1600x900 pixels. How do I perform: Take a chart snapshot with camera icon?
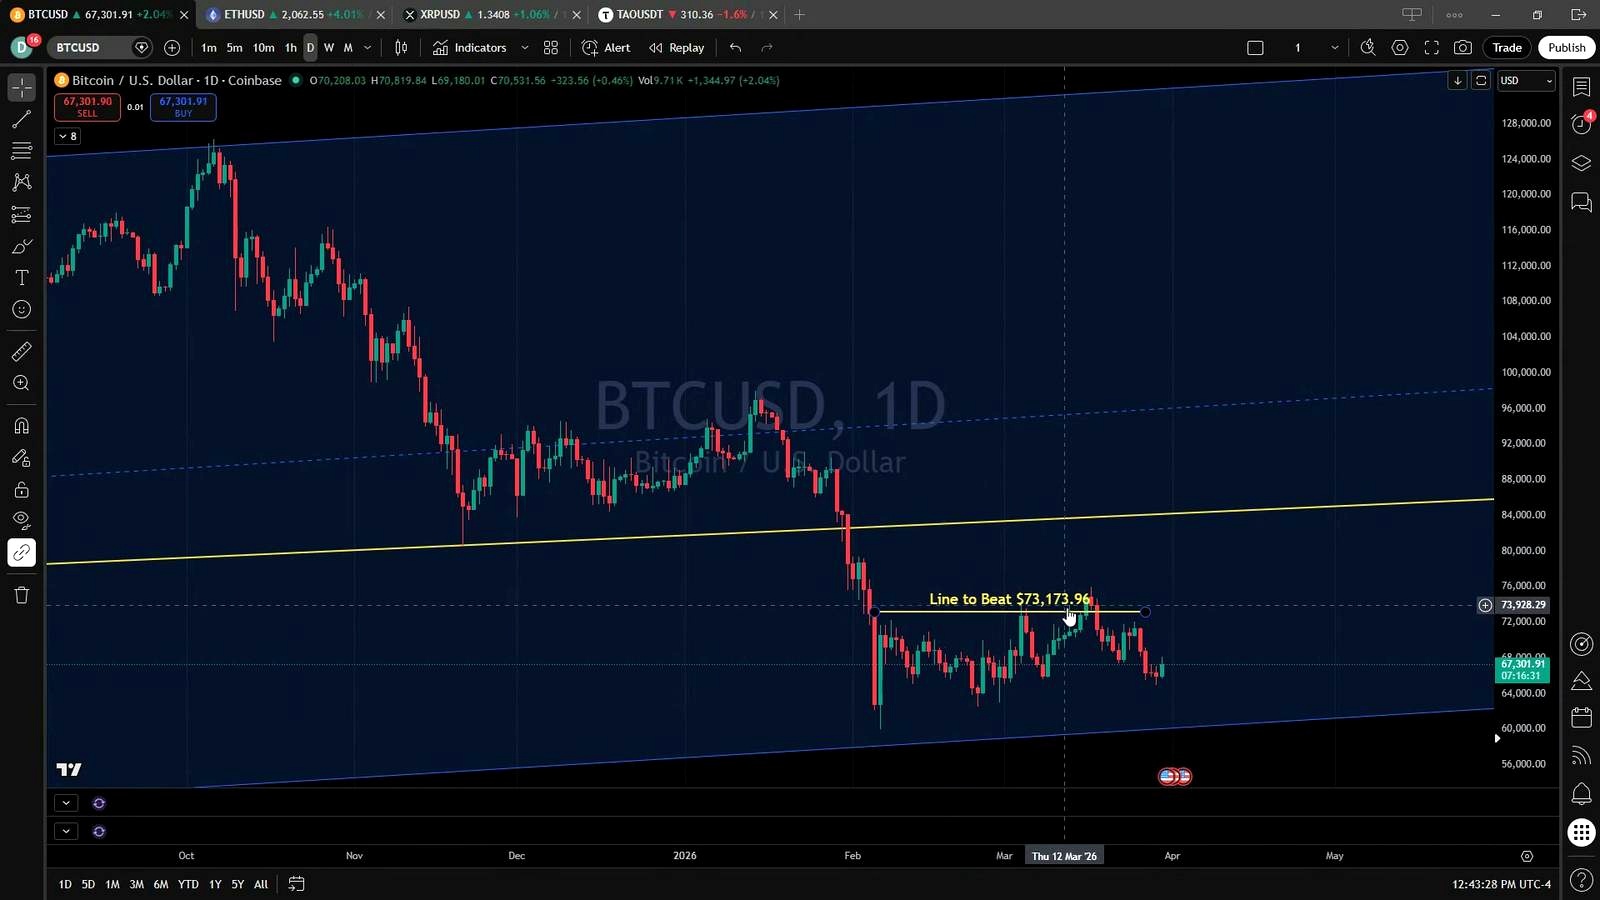(1463, 47)
